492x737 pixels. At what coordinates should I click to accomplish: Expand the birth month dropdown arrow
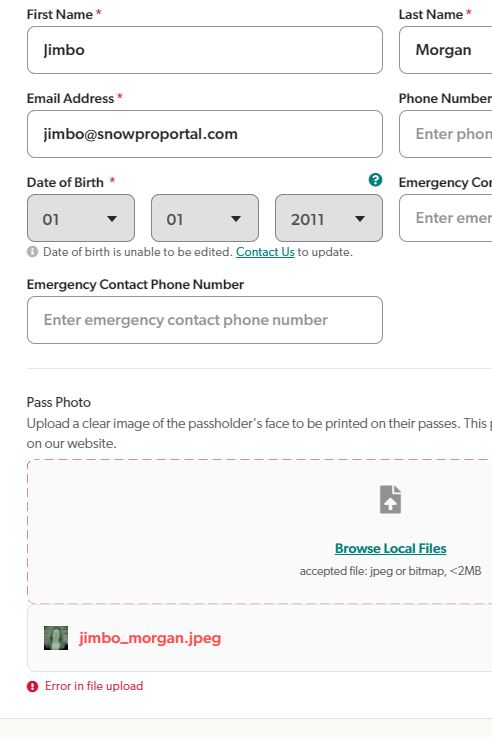coord(112,219)
